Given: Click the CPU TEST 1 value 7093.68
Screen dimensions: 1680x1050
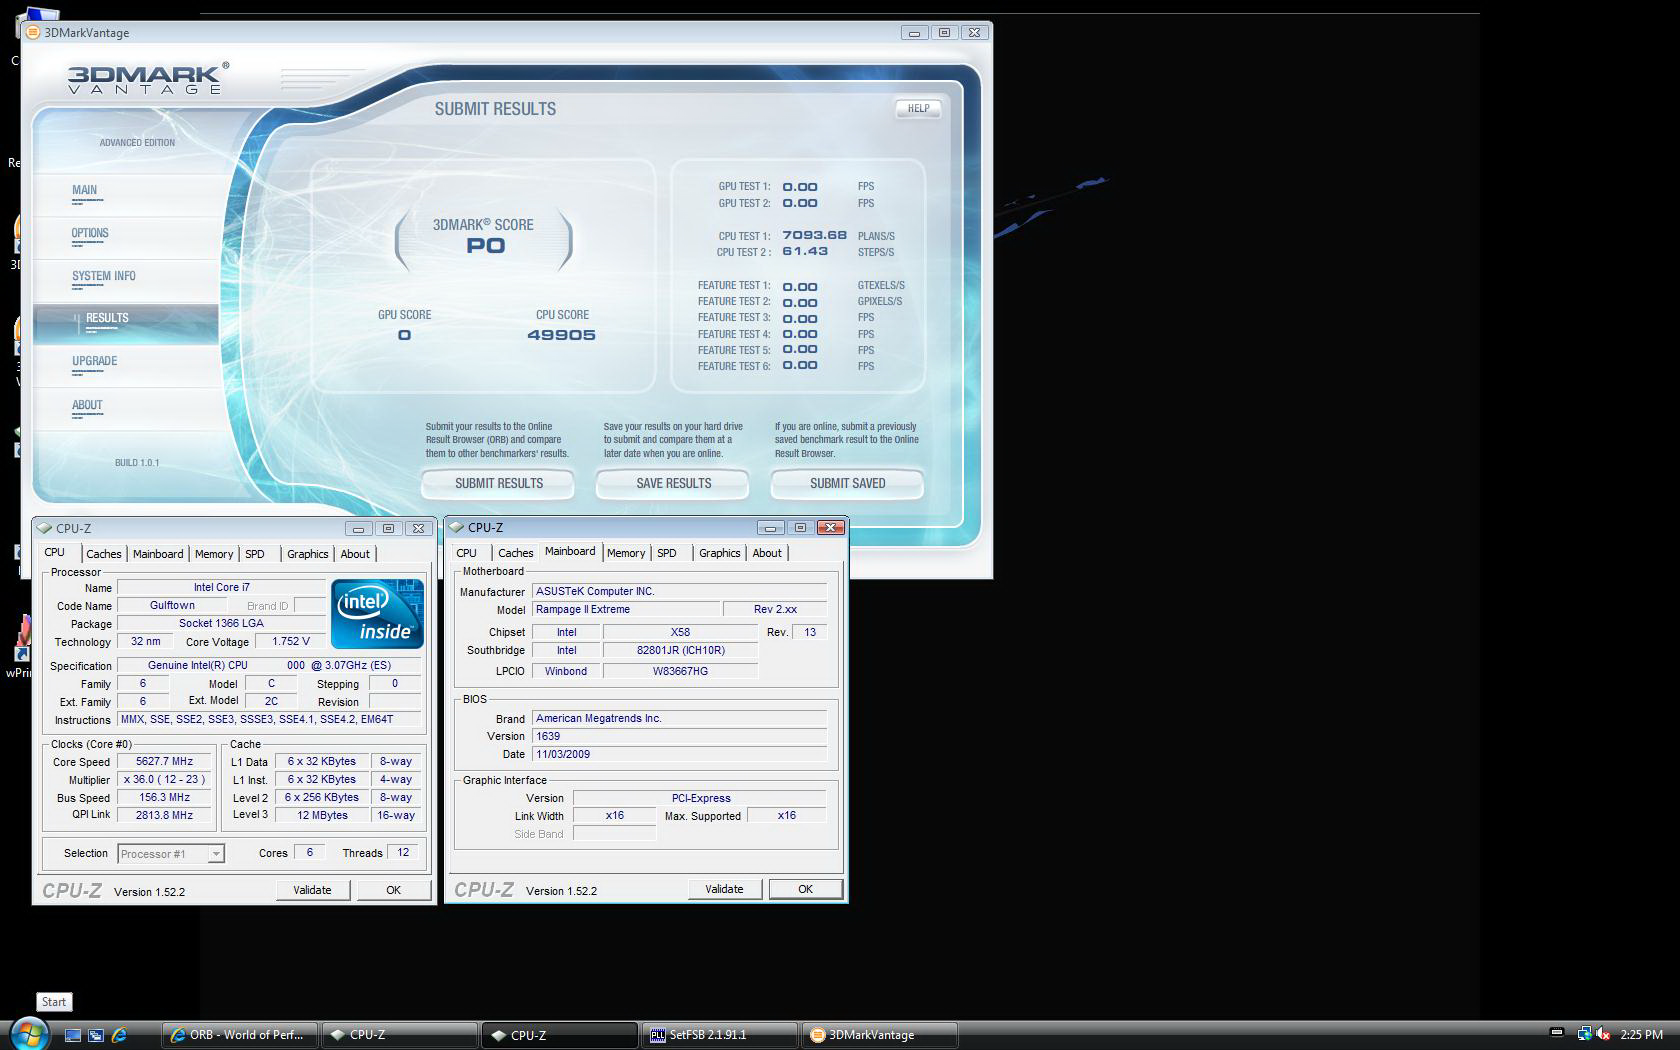Looking at the screenshot, I should (814, 236).
